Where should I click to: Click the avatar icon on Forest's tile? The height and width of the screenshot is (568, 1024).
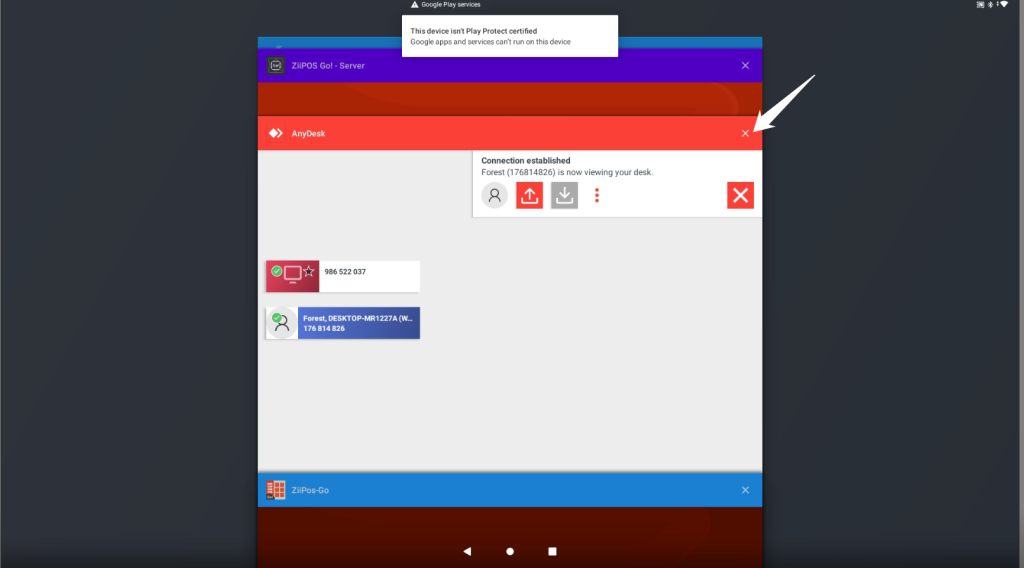282,323
